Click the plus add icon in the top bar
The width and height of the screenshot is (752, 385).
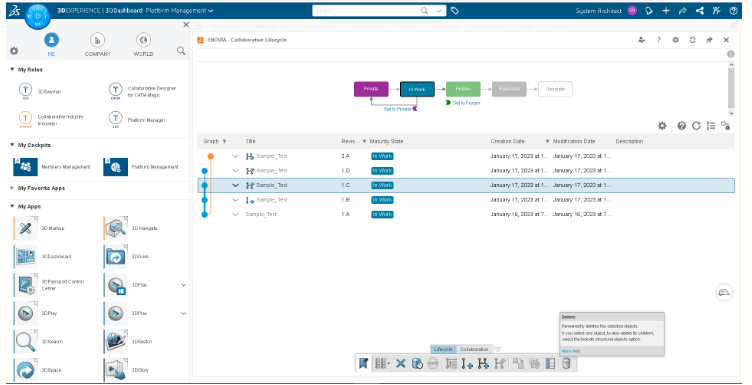tap(666, 11)
